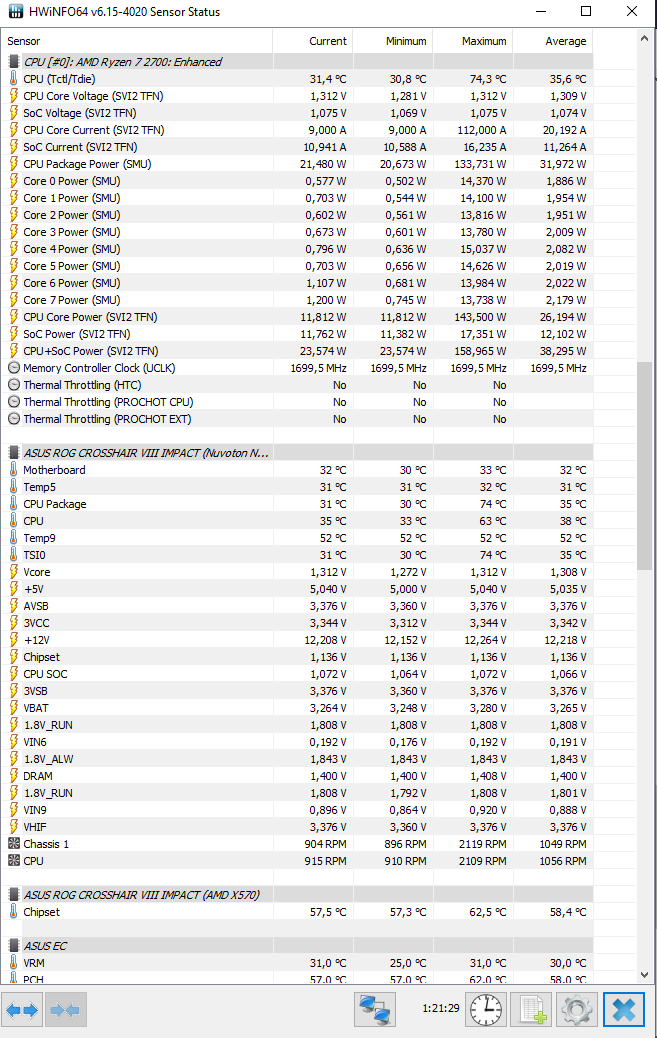Select the TSI0 sensor row
657x1038 pixels.
click(x=297, y=555)
